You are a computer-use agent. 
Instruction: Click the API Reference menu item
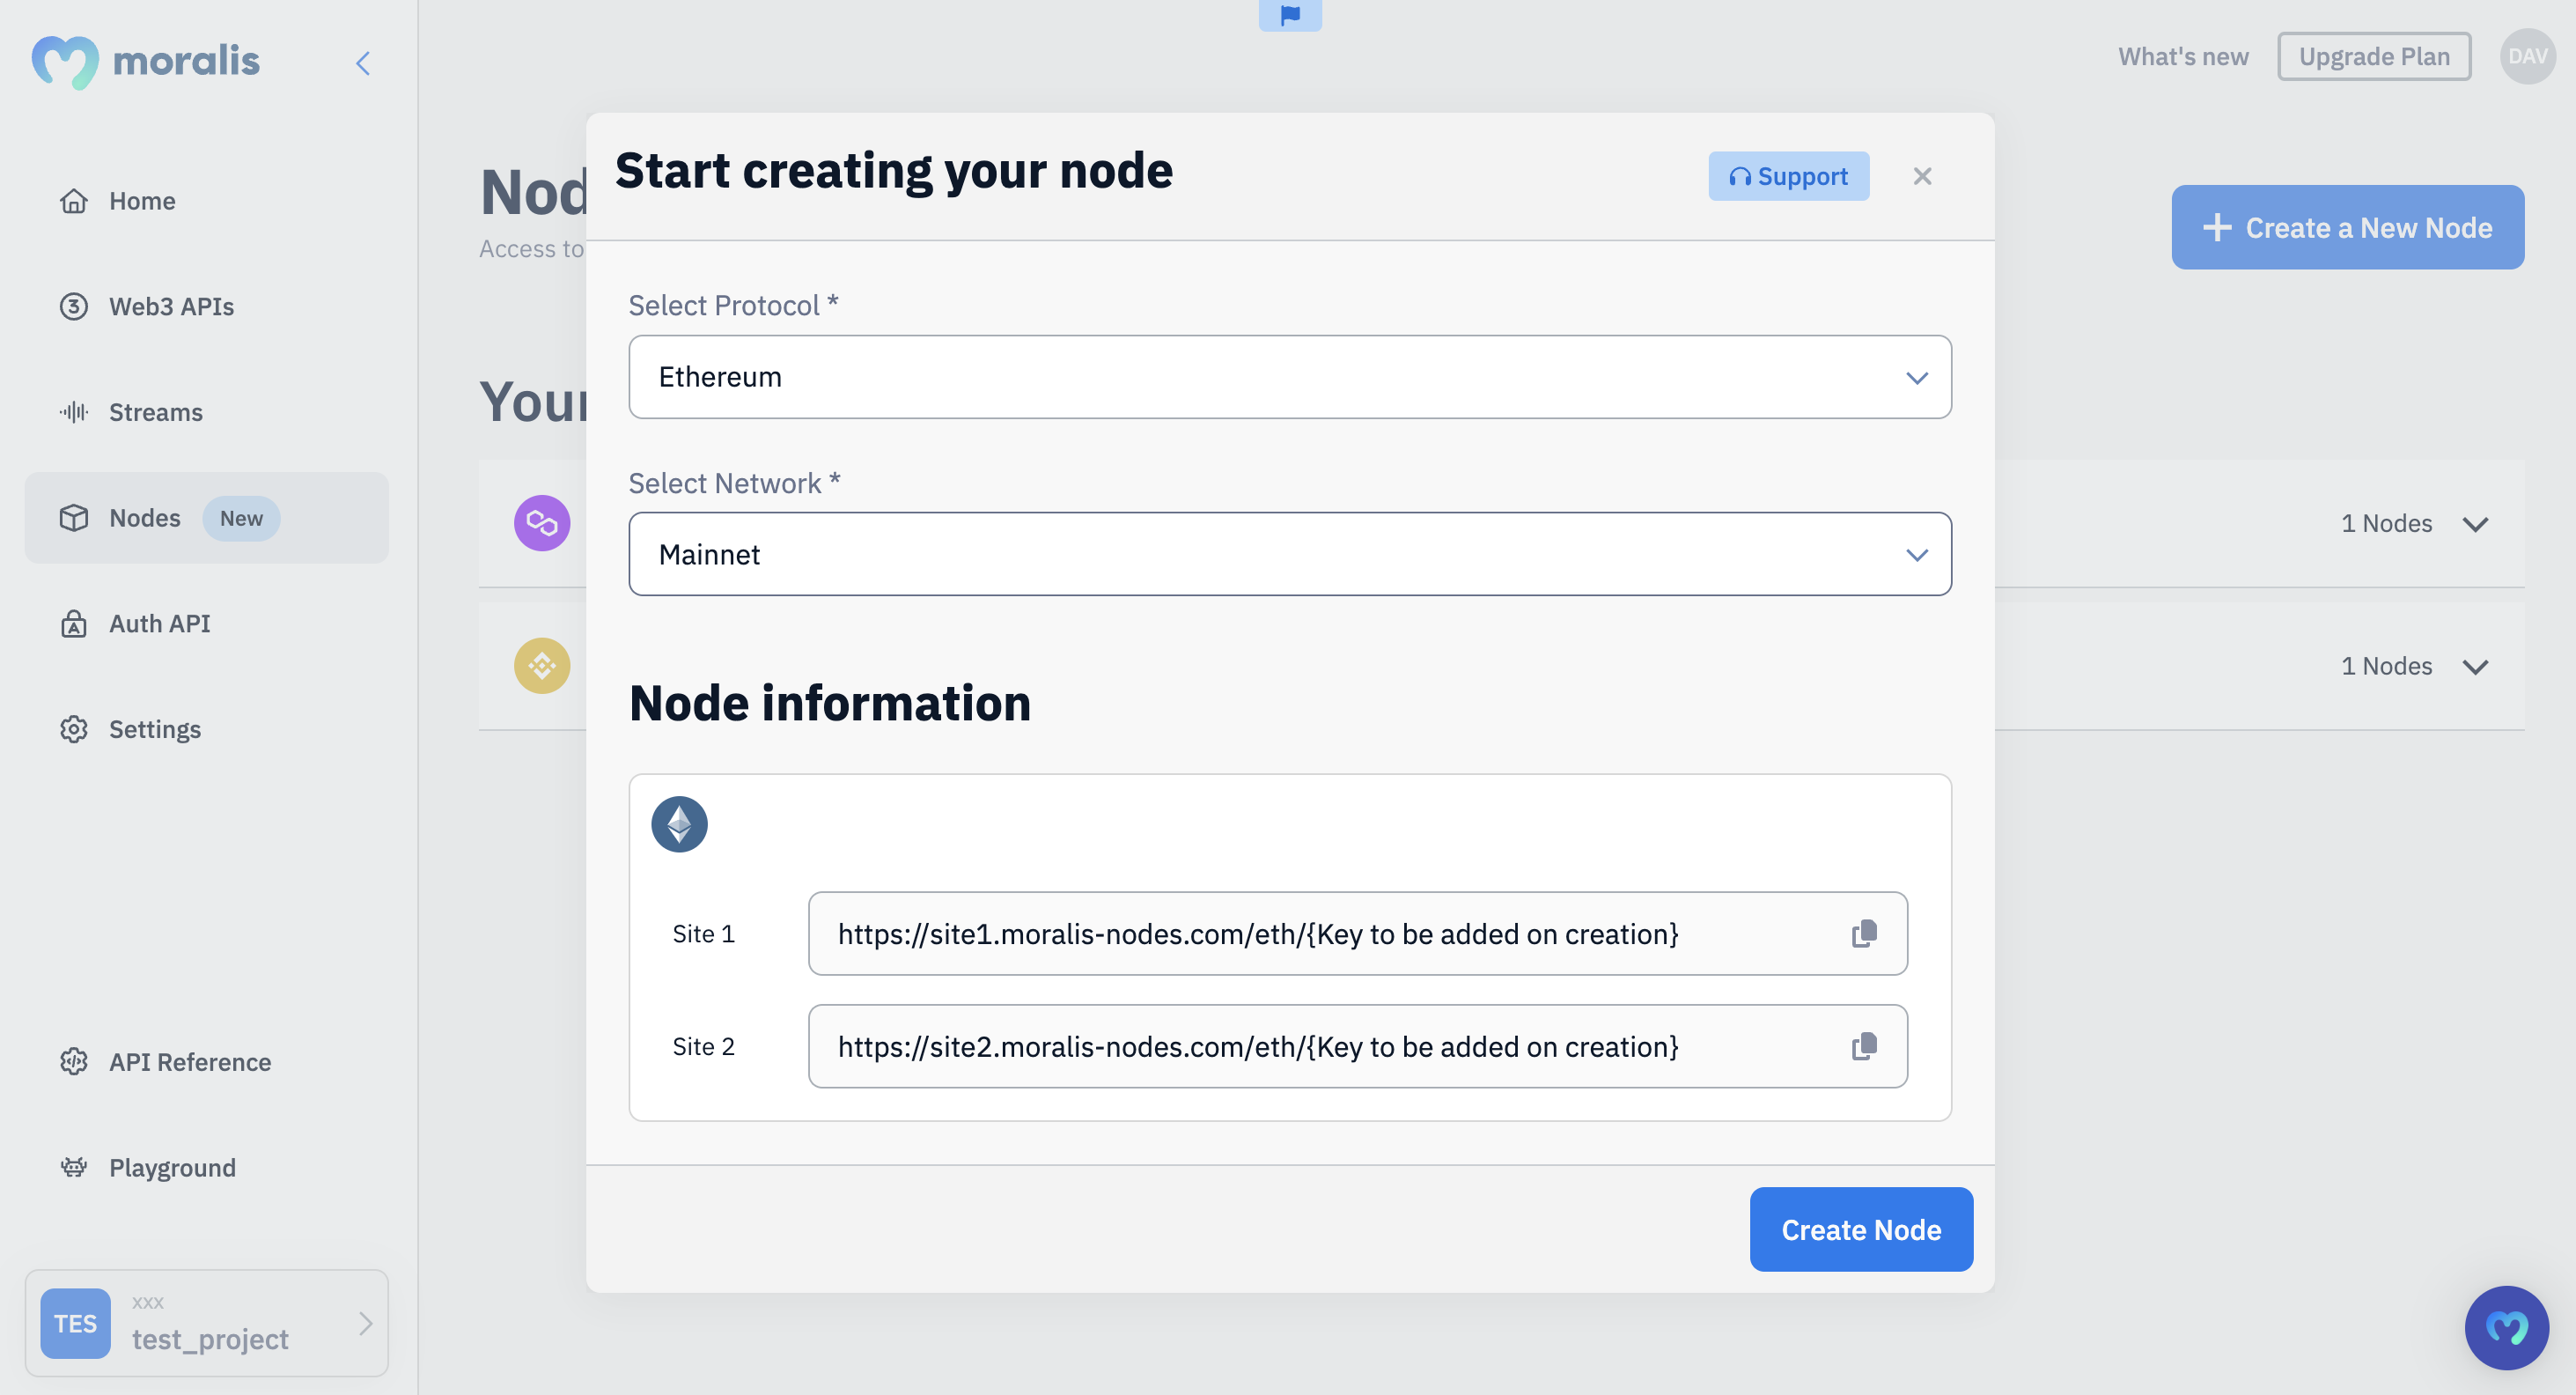point(191,1062)
